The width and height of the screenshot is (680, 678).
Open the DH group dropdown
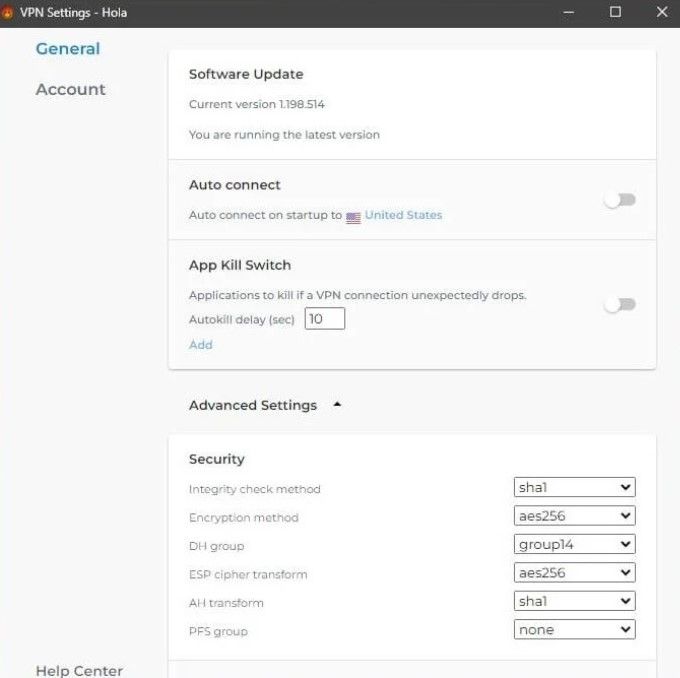(575, 544)
